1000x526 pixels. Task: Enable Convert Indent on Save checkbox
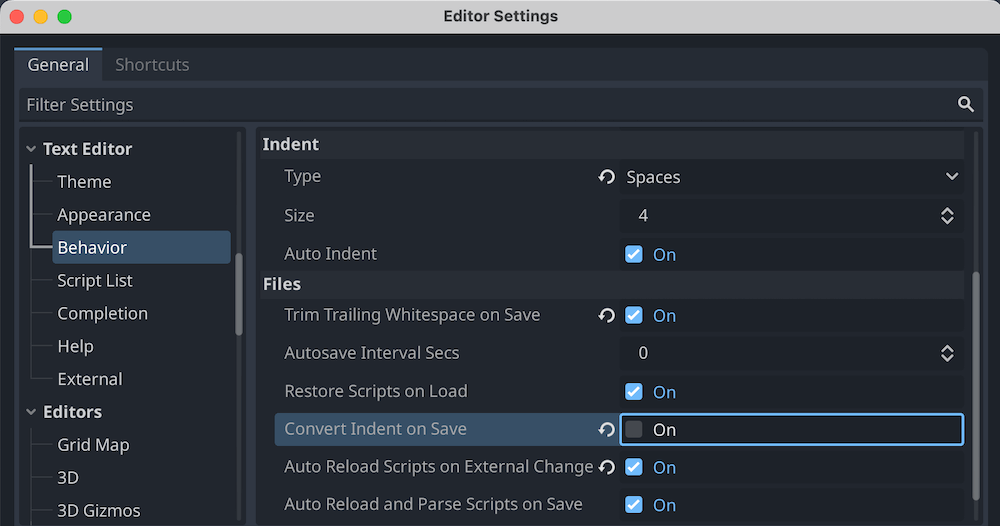click(634, 429)
